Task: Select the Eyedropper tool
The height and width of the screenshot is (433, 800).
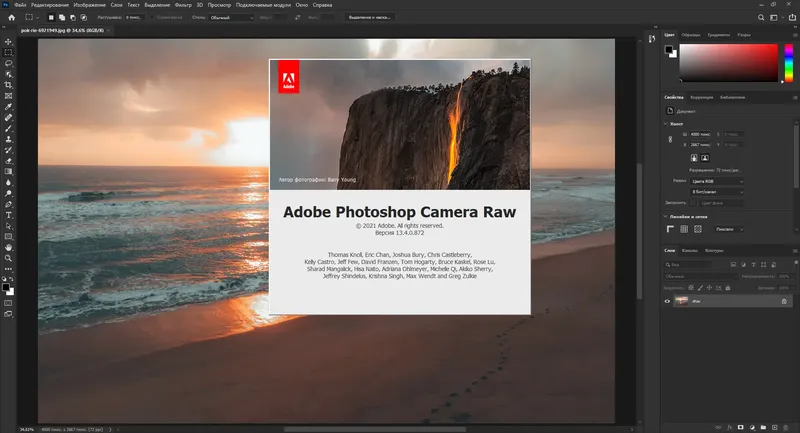Action: pyautogui.click(x=9, y=106)
